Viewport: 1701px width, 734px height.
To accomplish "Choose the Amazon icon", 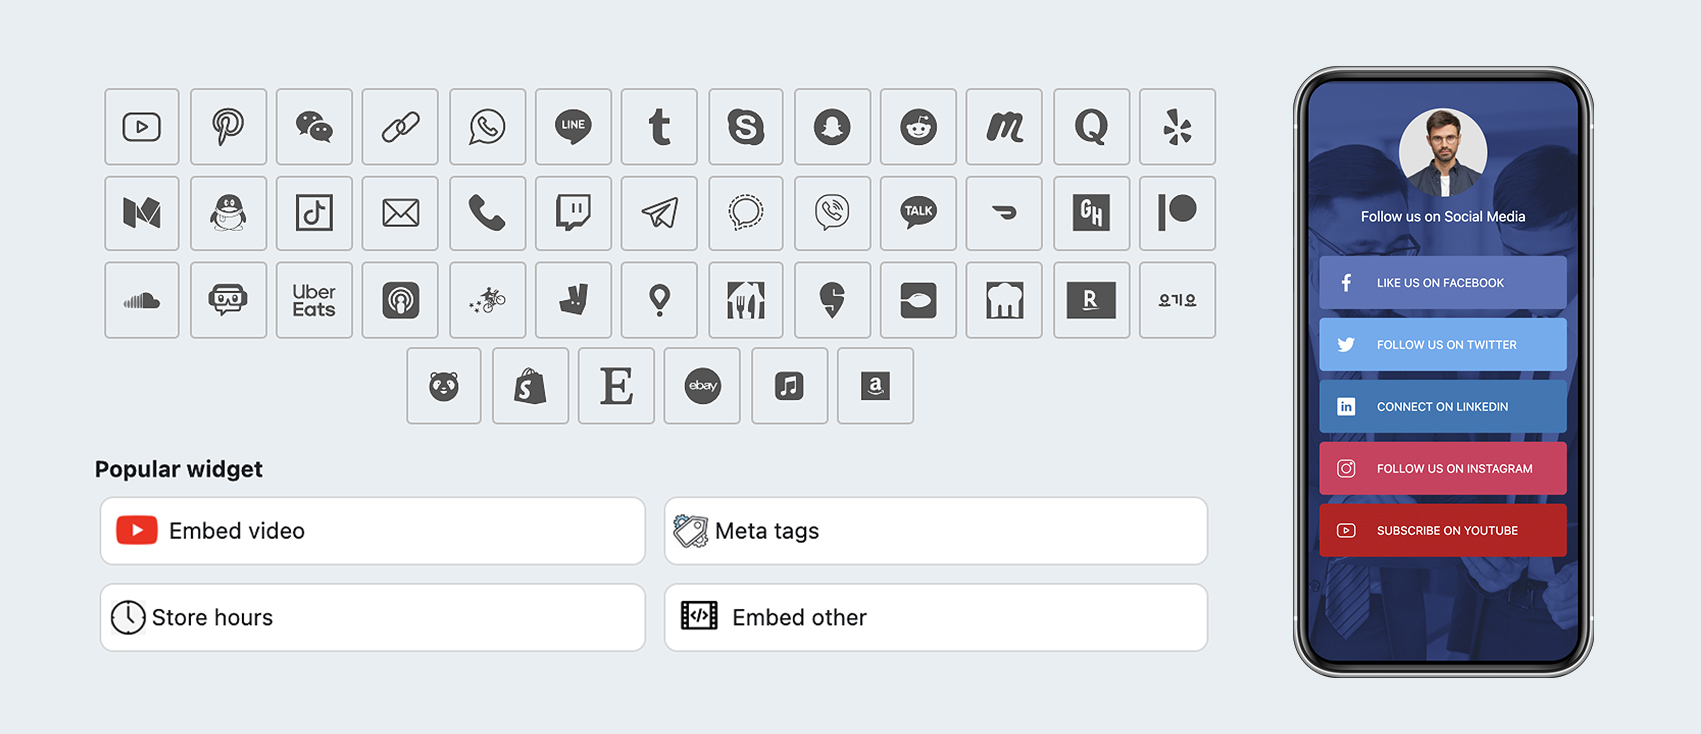I will (875, 386).
